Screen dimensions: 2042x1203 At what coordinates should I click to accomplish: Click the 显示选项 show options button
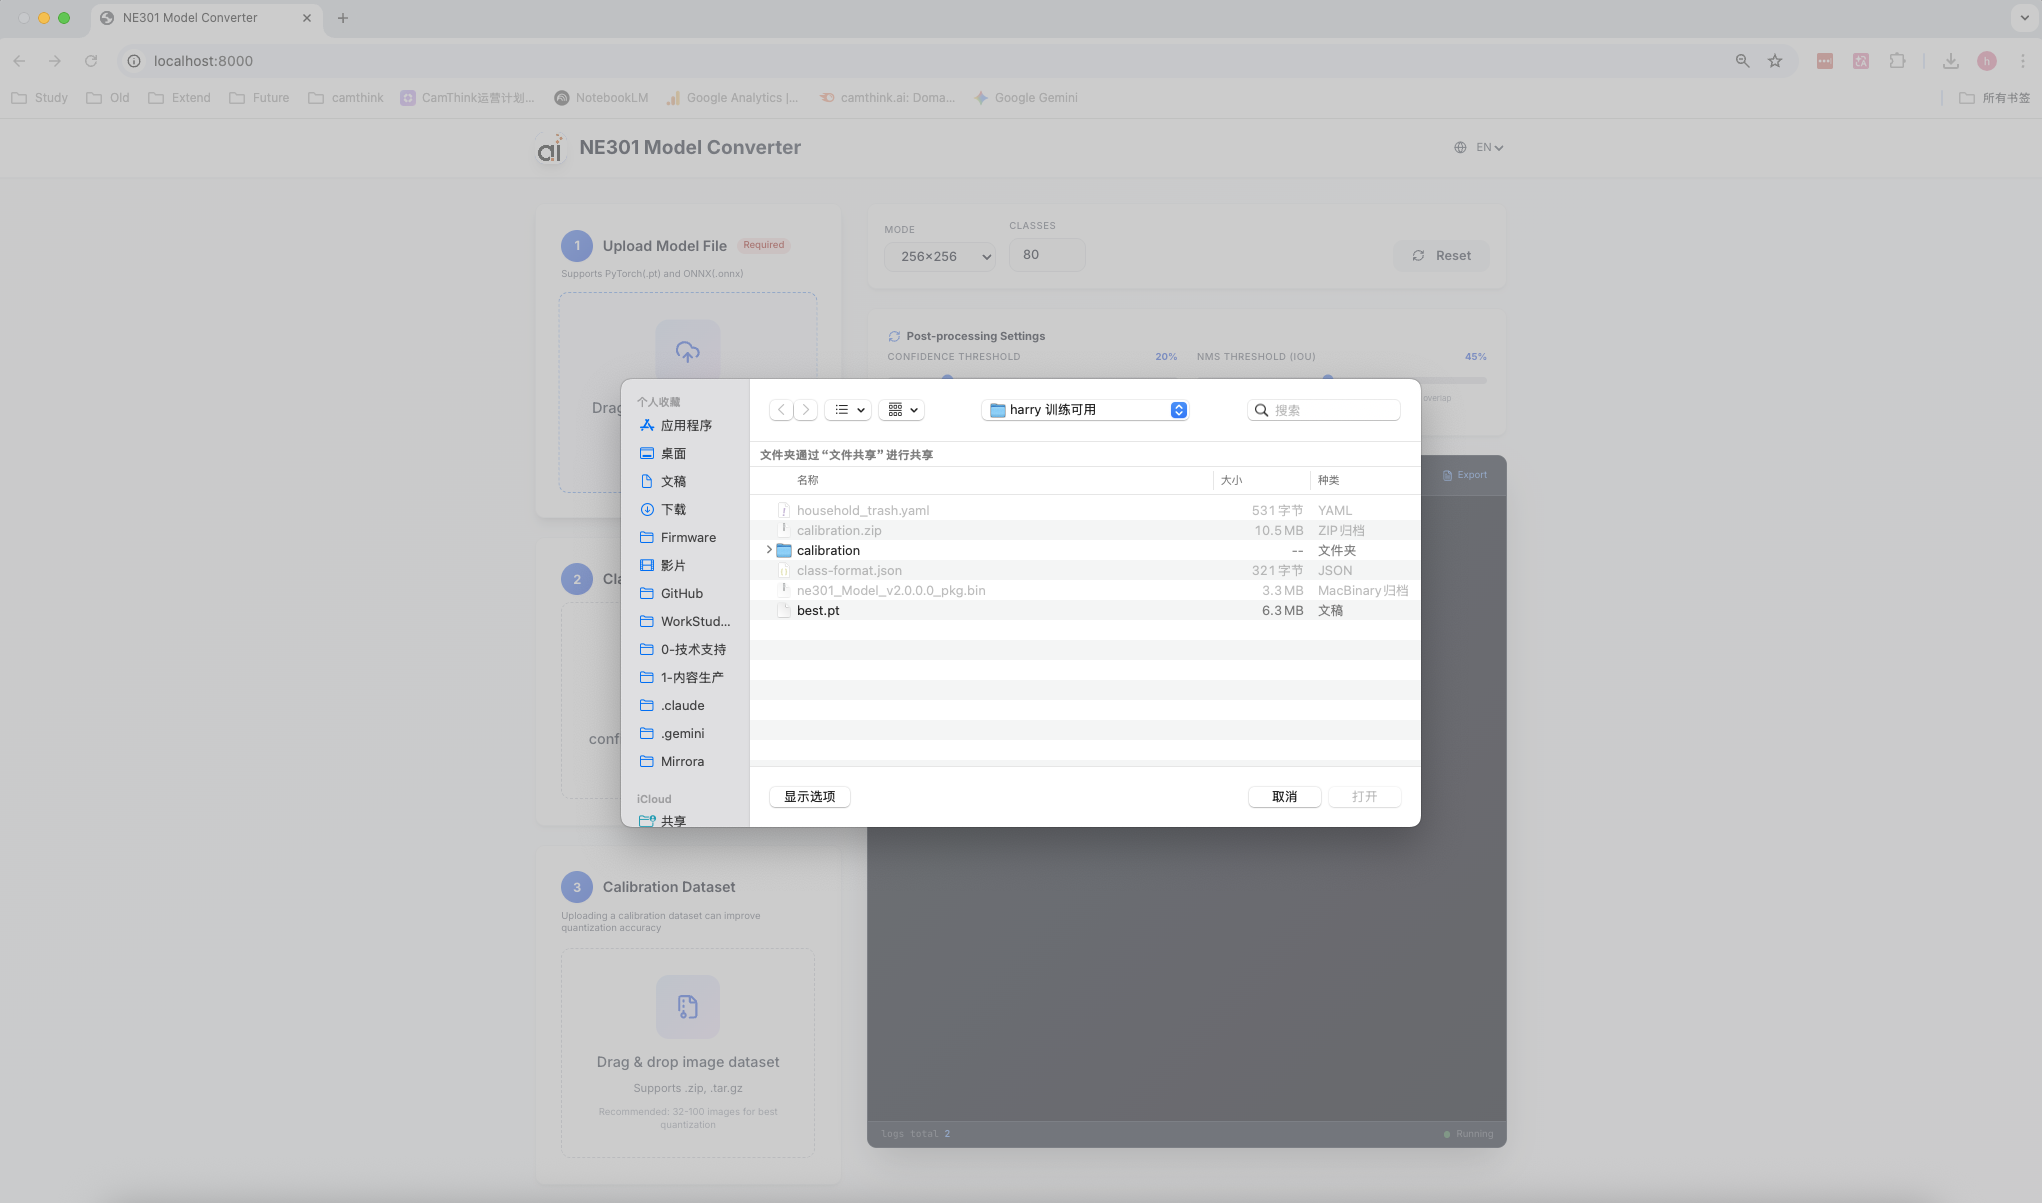click(x=809, y=797)
